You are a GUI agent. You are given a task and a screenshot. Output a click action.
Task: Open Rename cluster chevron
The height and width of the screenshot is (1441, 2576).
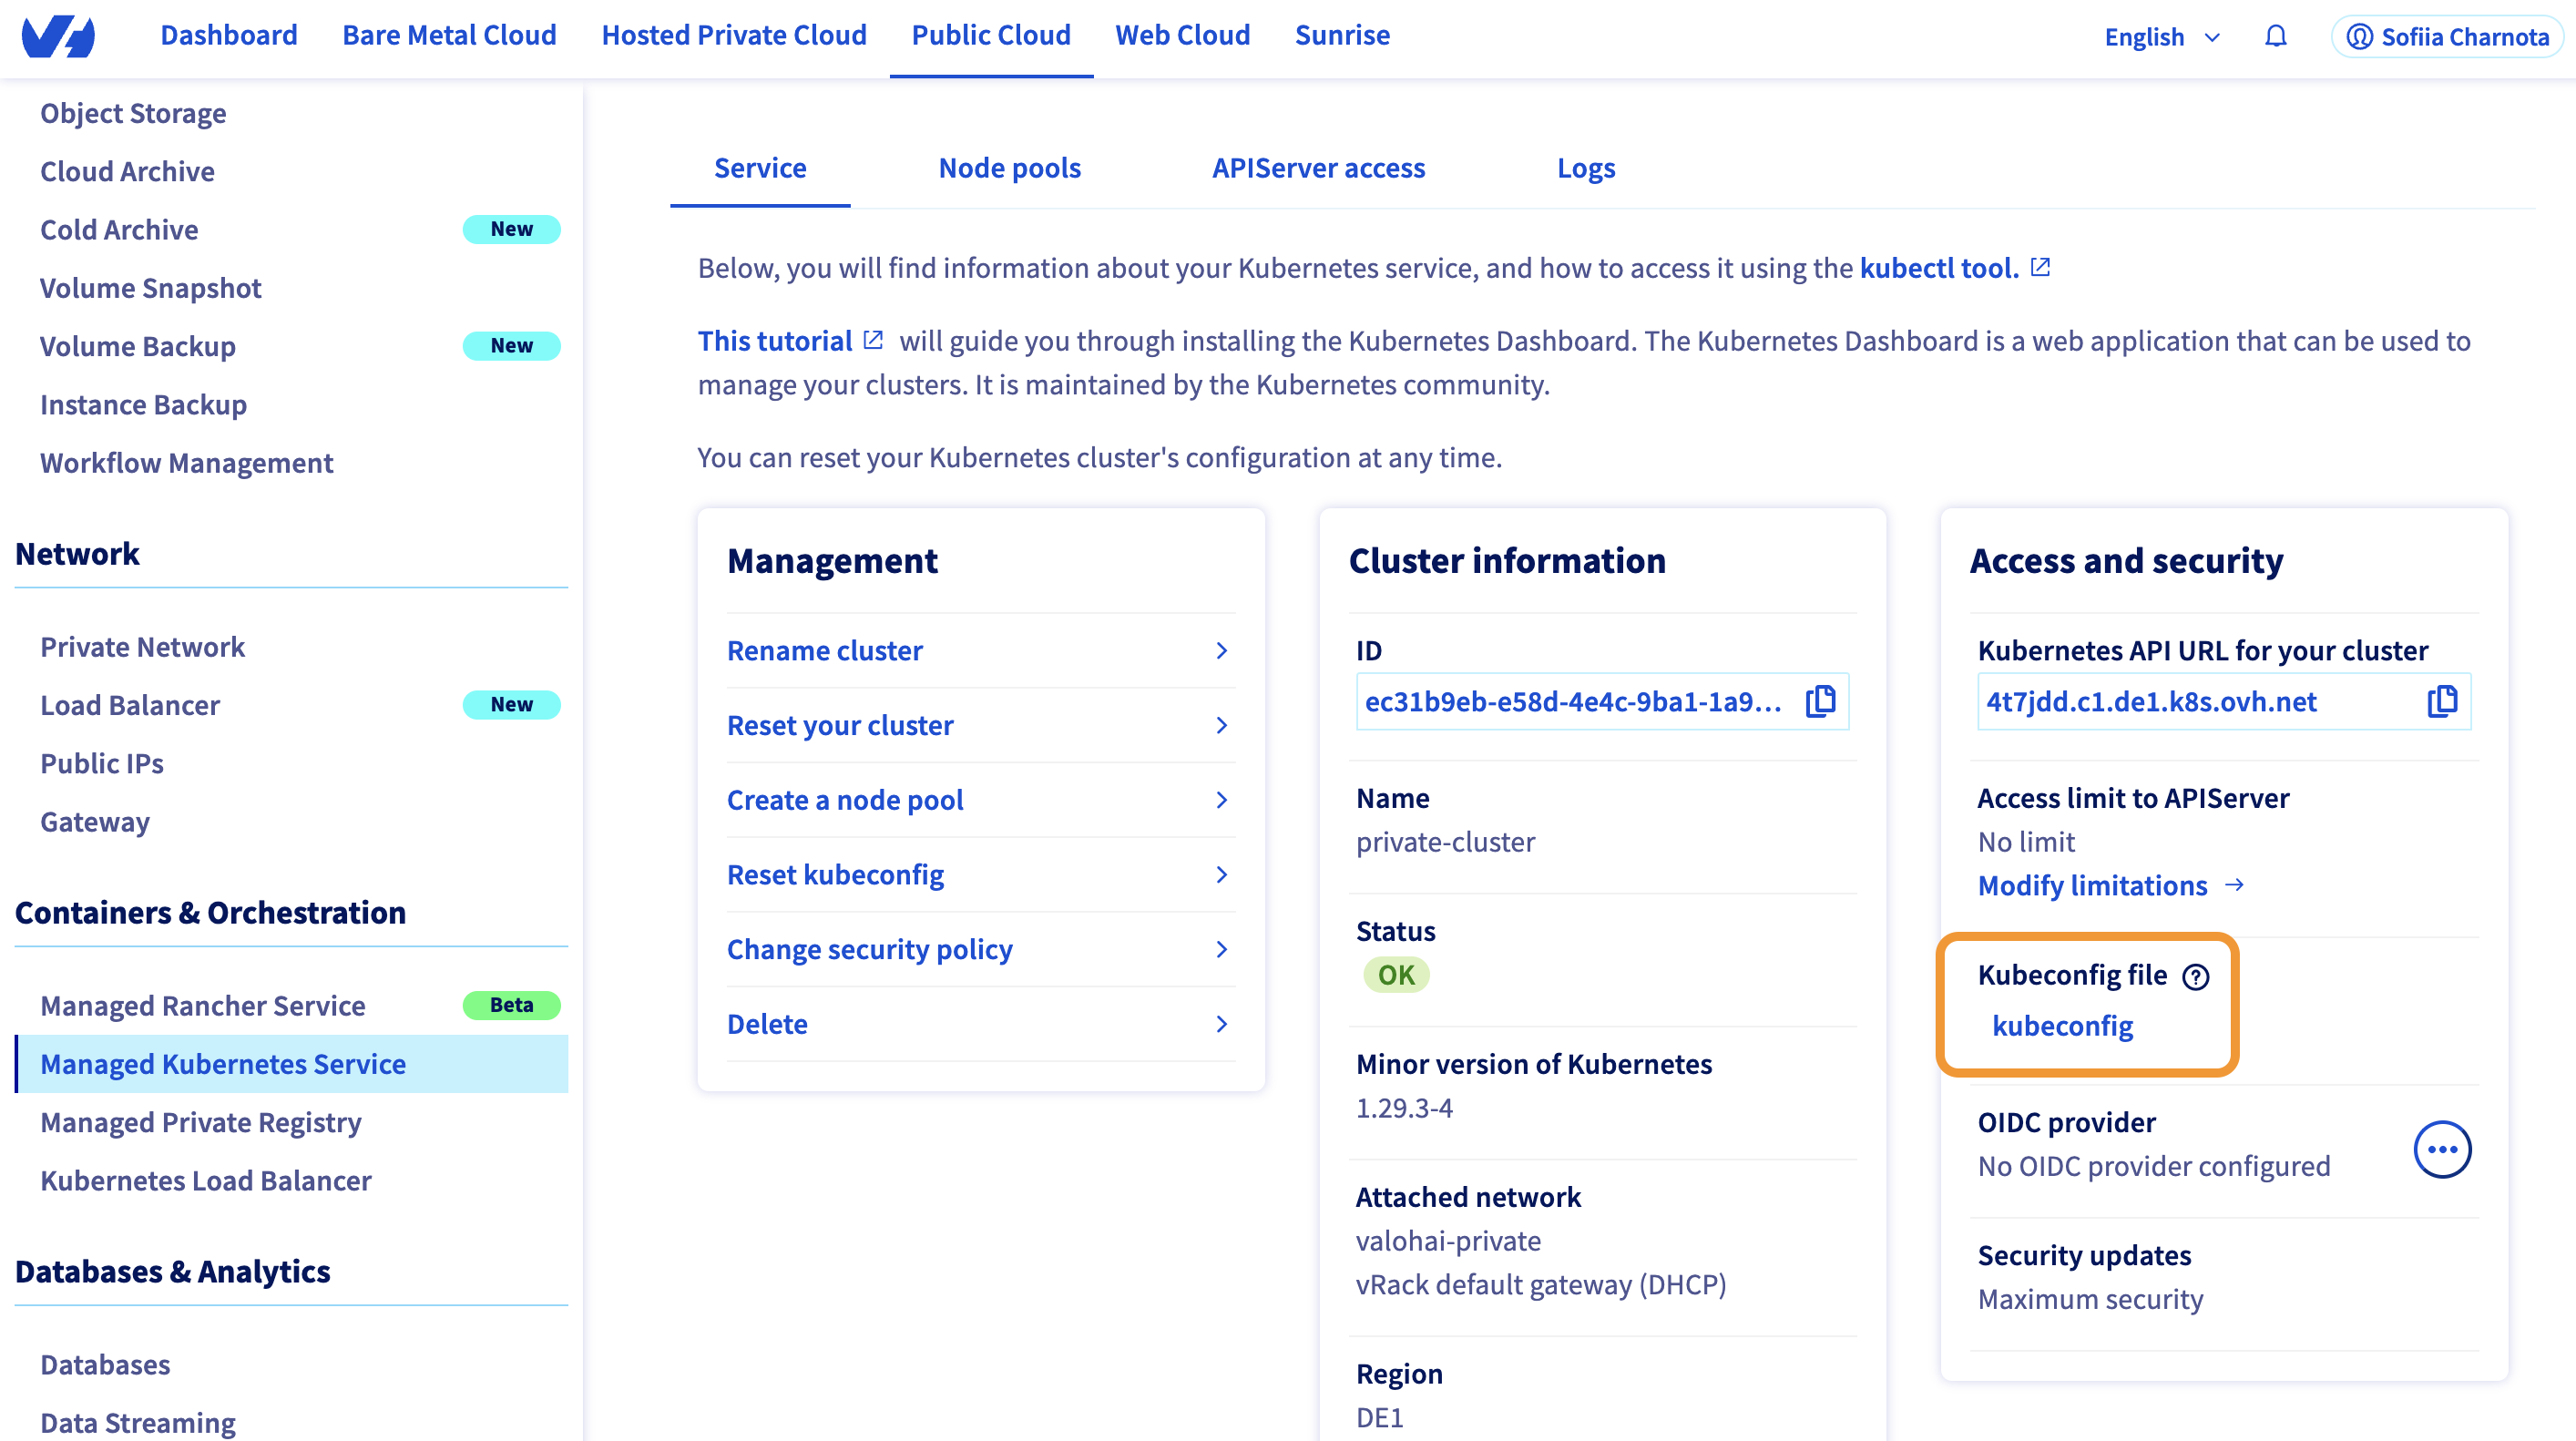(x=1221, y=651)
